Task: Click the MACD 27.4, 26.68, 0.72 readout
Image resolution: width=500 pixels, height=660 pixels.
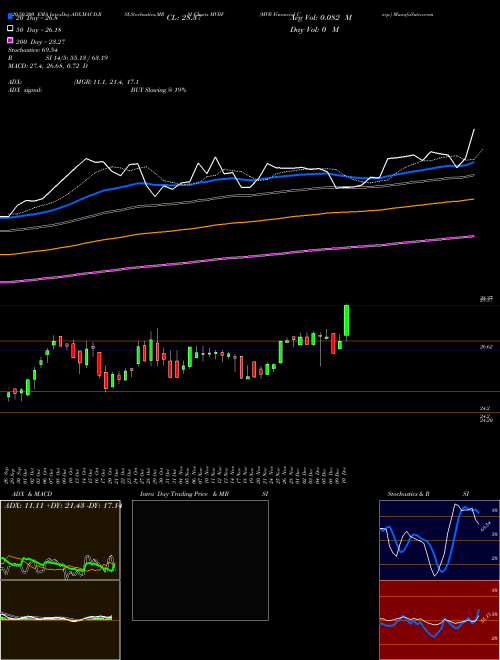Action: pyautogui.click(x=48, y=66)
